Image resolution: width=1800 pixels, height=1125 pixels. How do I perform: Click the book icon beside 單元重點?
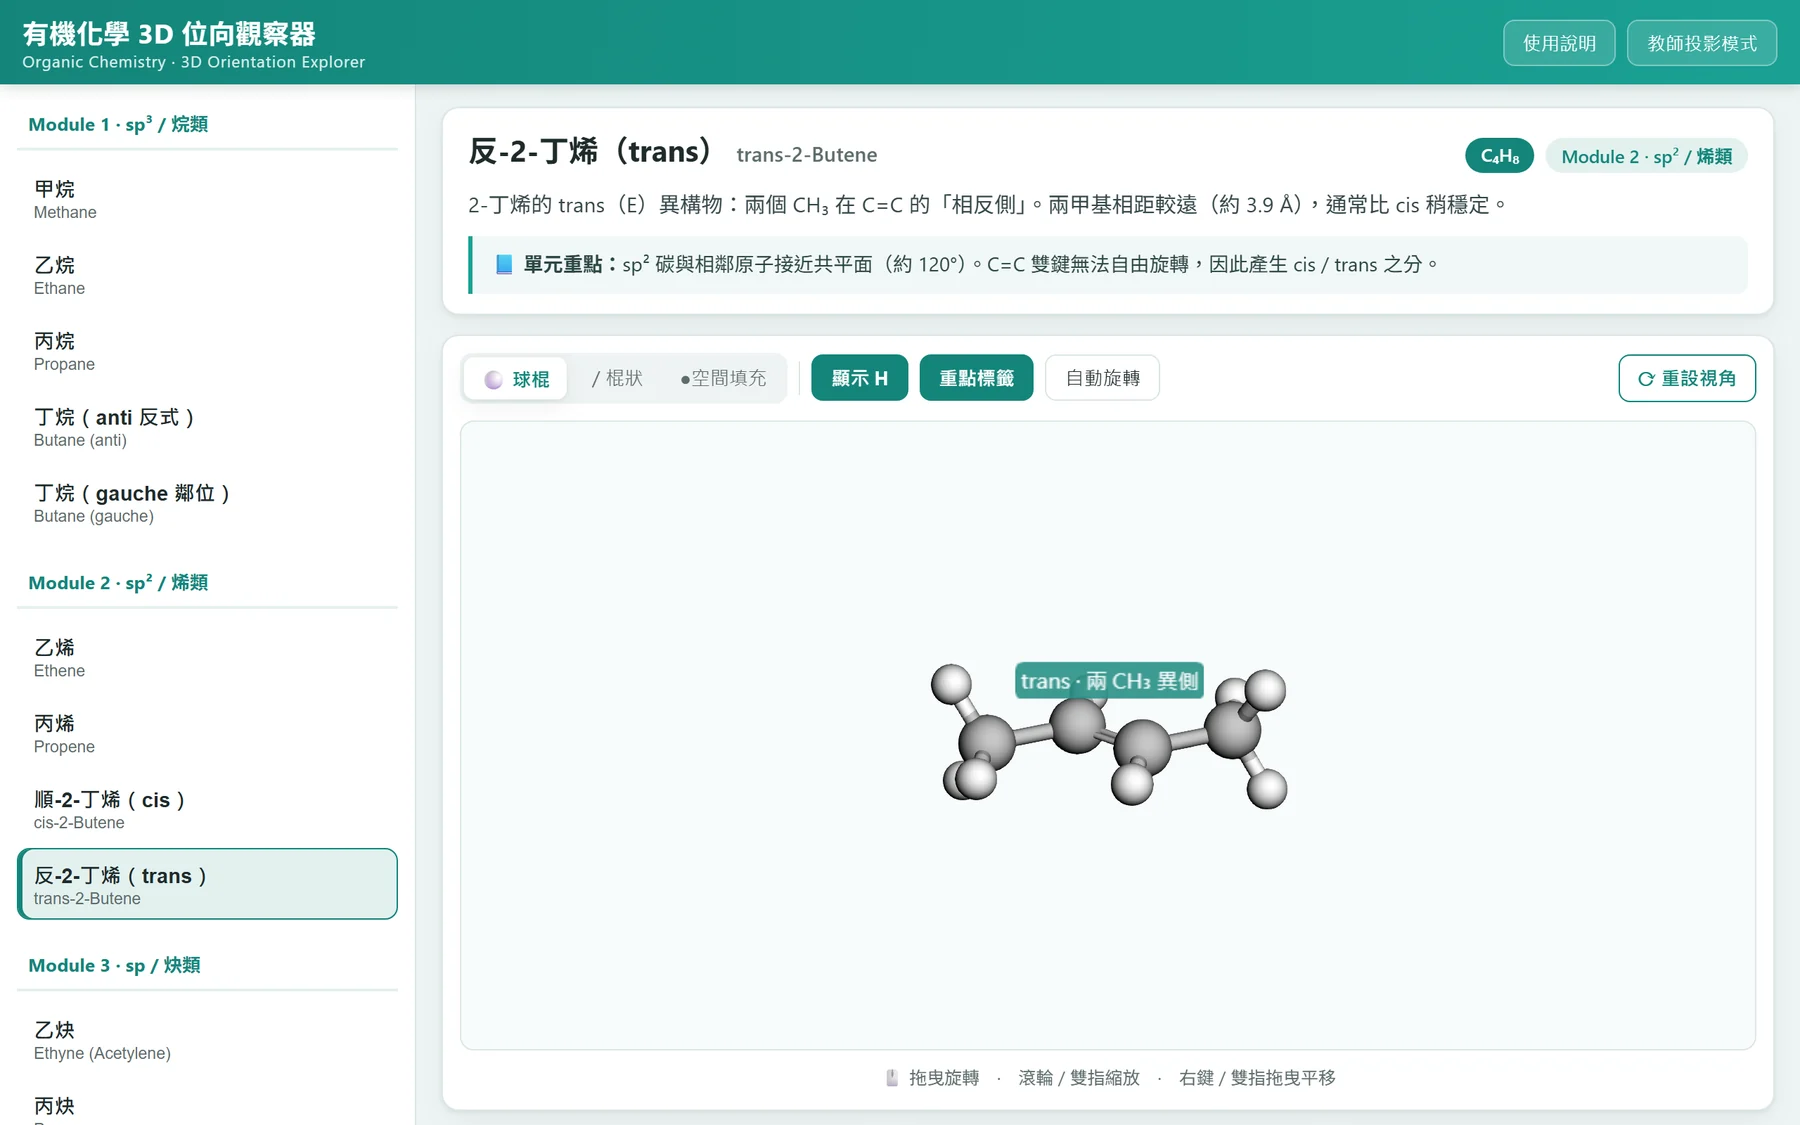coord(504,265)
